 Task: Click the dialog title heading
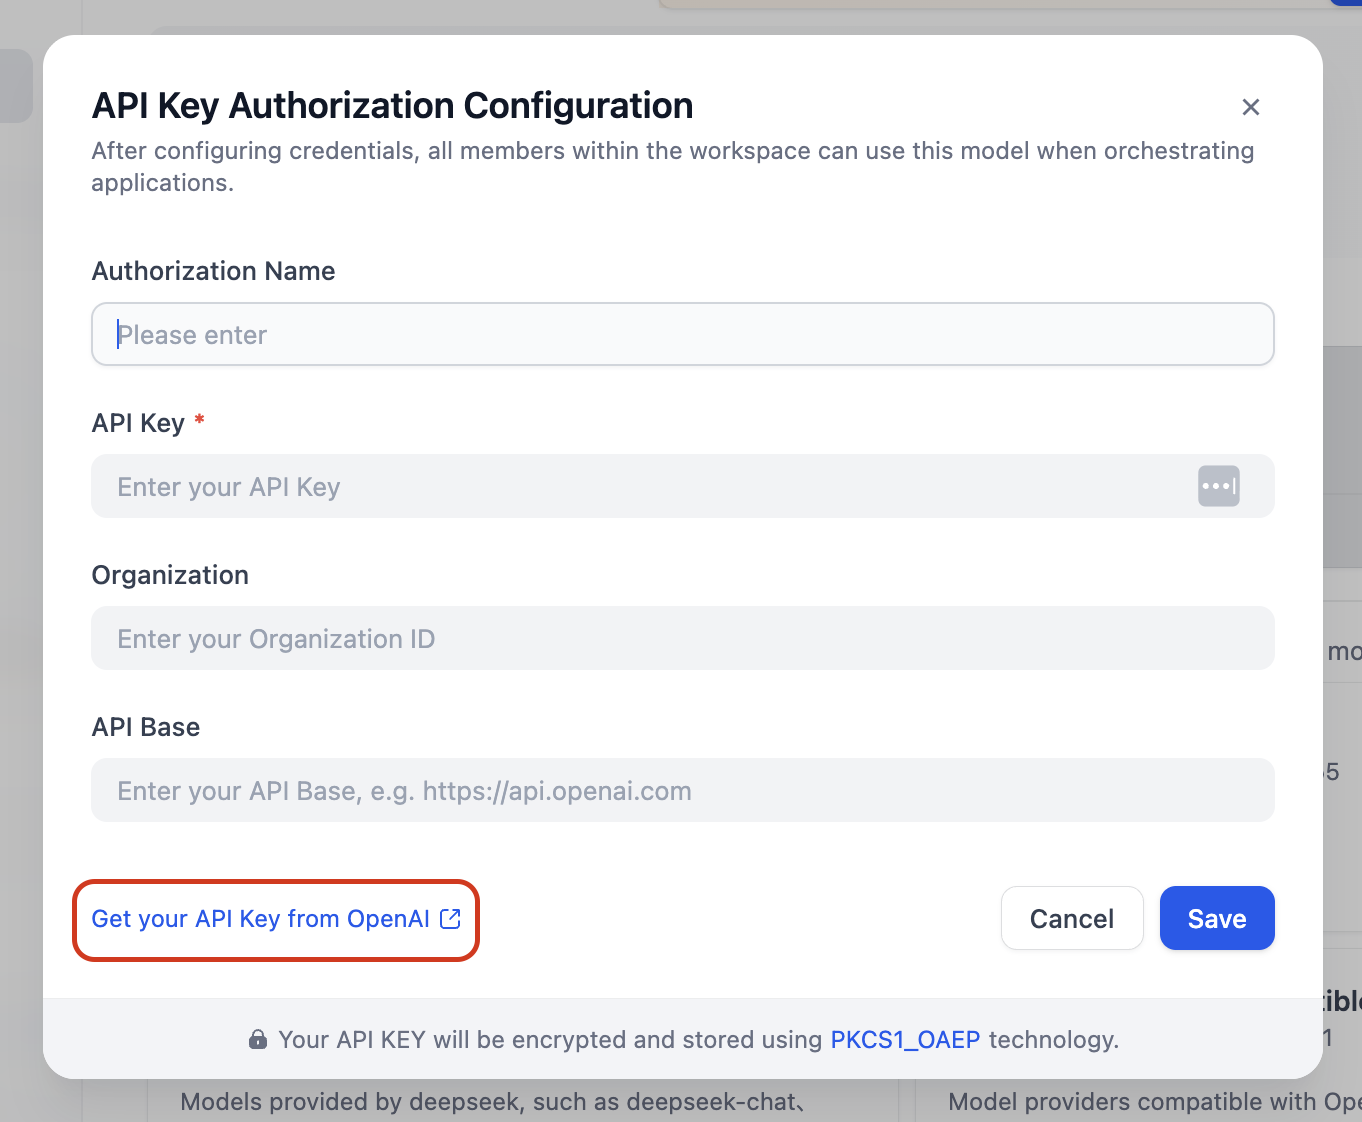pos(392,106)
